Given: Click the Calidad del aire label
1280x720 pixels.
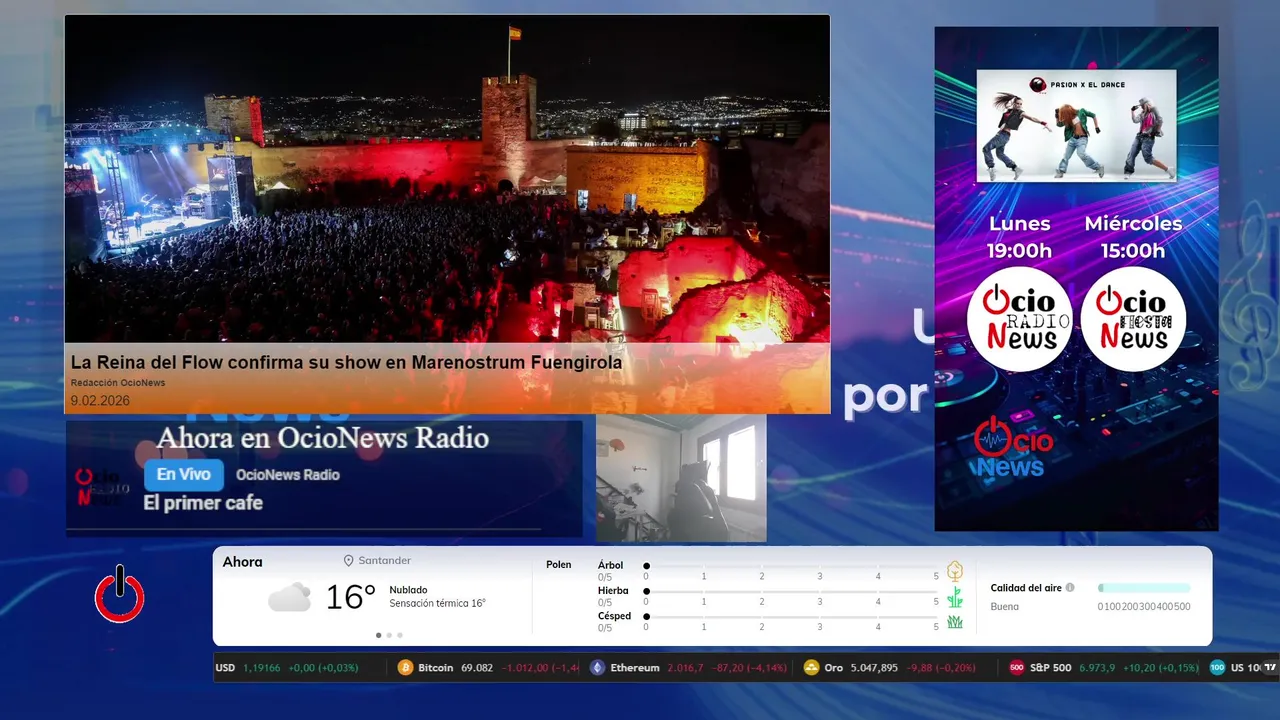Looking at the screenshot, I should 1026,588.
